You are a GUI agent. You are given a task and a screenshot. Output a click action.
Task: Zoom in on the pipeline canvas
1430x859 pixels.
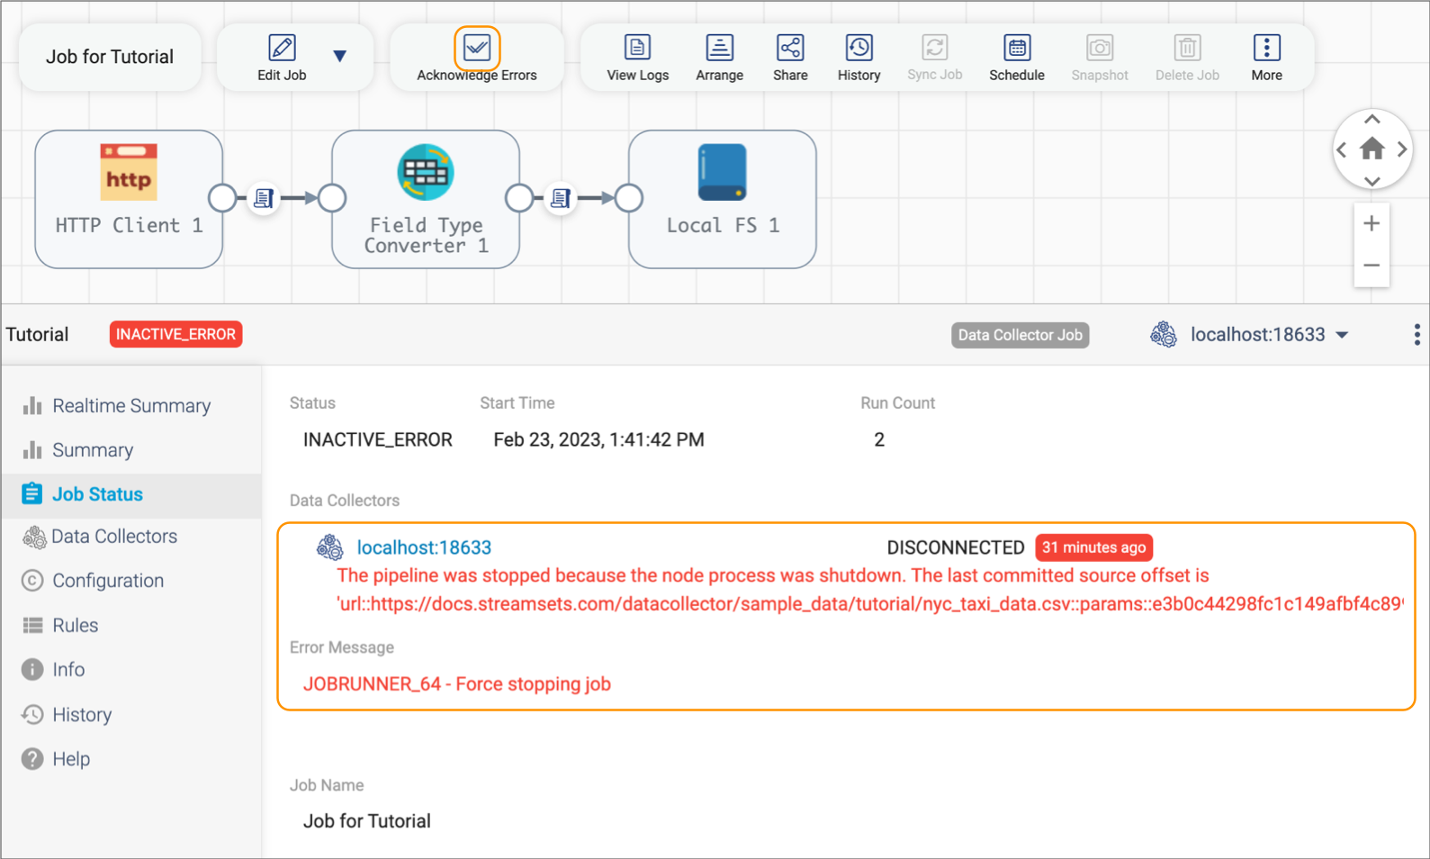click(x=1371, y=222)
